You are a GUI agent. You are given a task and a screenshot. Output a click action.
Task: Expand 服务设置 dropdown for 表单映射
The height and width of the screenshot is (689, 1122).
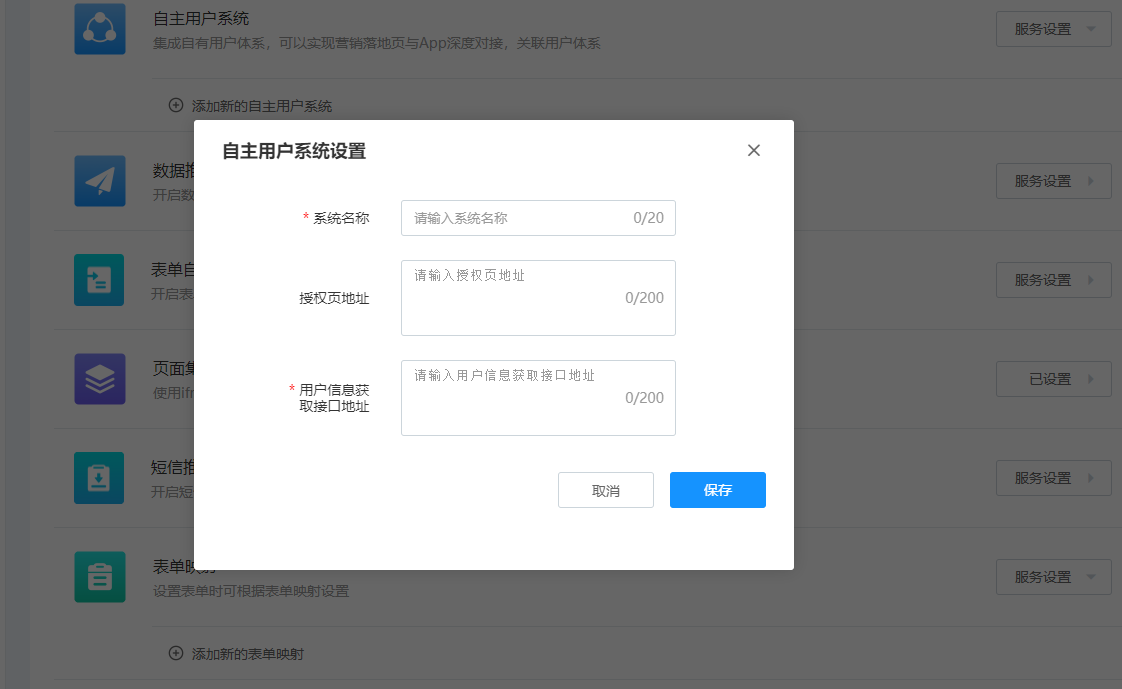(1053, 577)
